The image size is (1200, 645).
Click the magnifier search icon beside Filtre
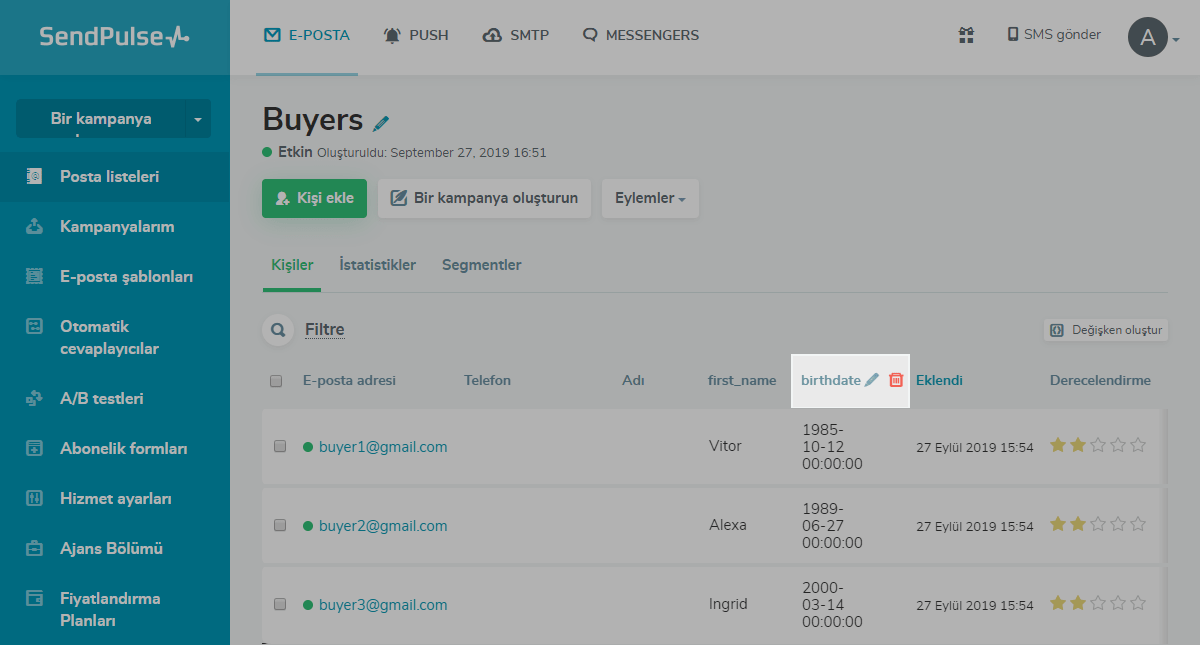click(x=278, y=330)
